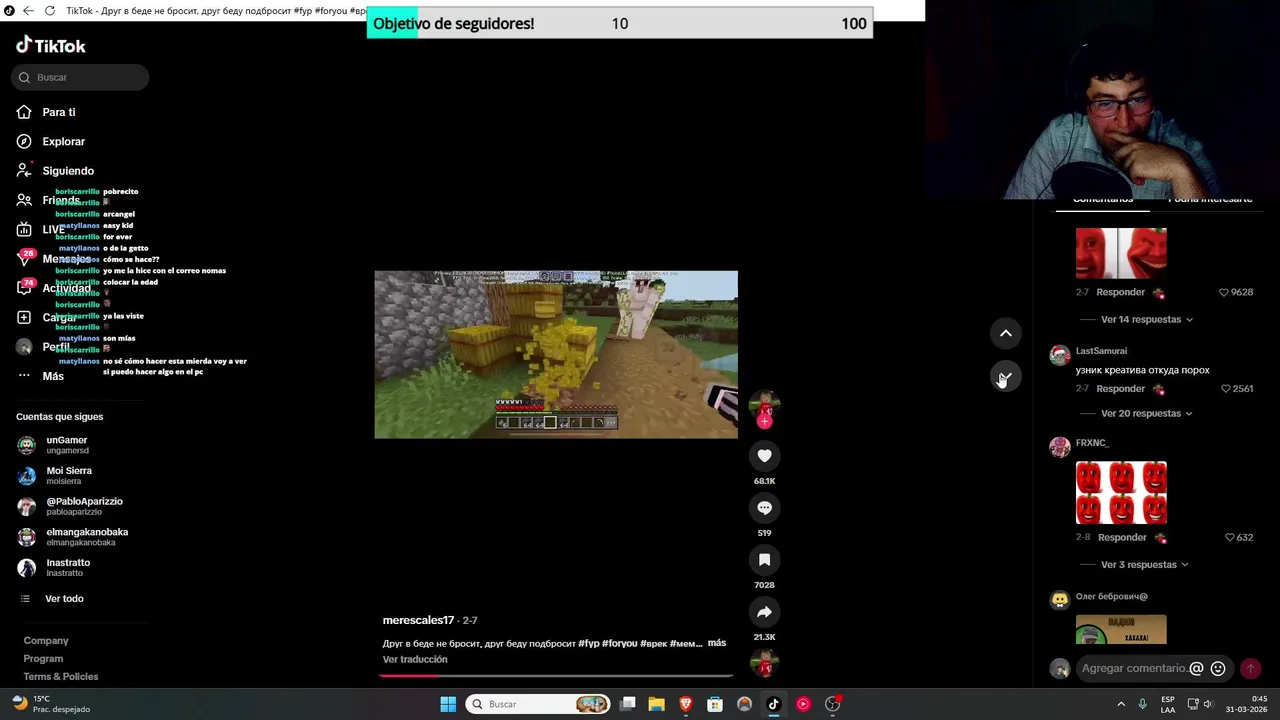Expand Ver 3 respuestas
The height and width of the screenshot is (720, 1280).
point(1144,564)
